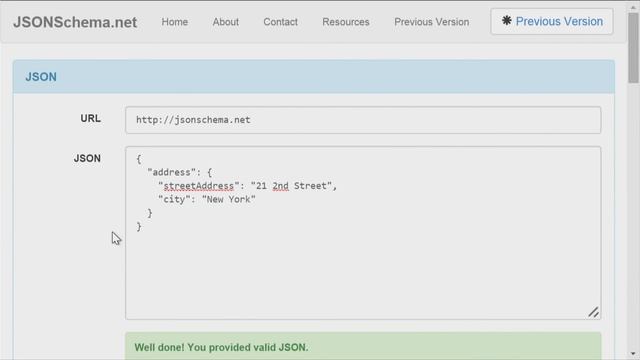Grab the JSON textarea resize handle
Viewport: 640px width, 360px height.
[594, 312]
